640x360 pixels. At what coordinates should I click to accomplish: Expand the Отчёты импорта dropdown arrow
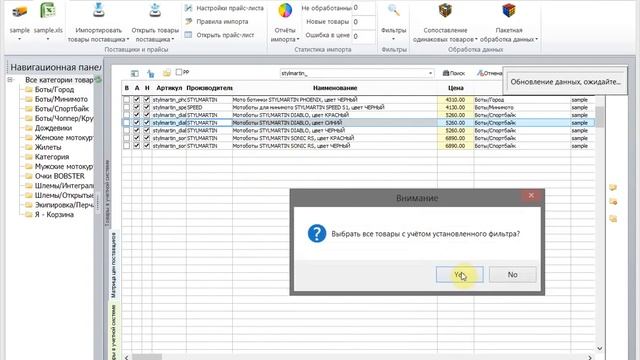(x=298, y=40)
